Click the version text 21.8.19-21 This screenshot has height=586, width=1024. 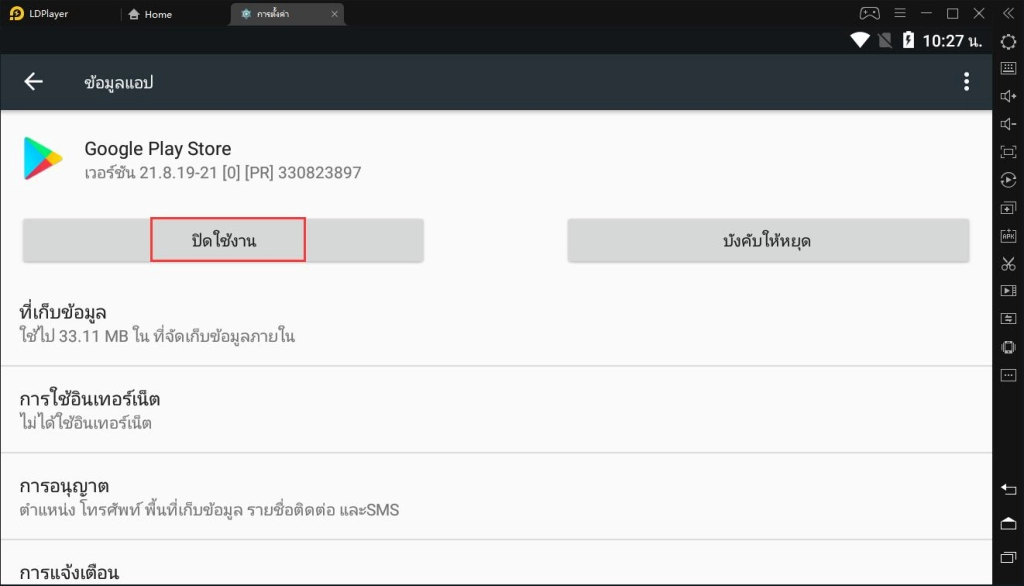(x=223, y=172)
